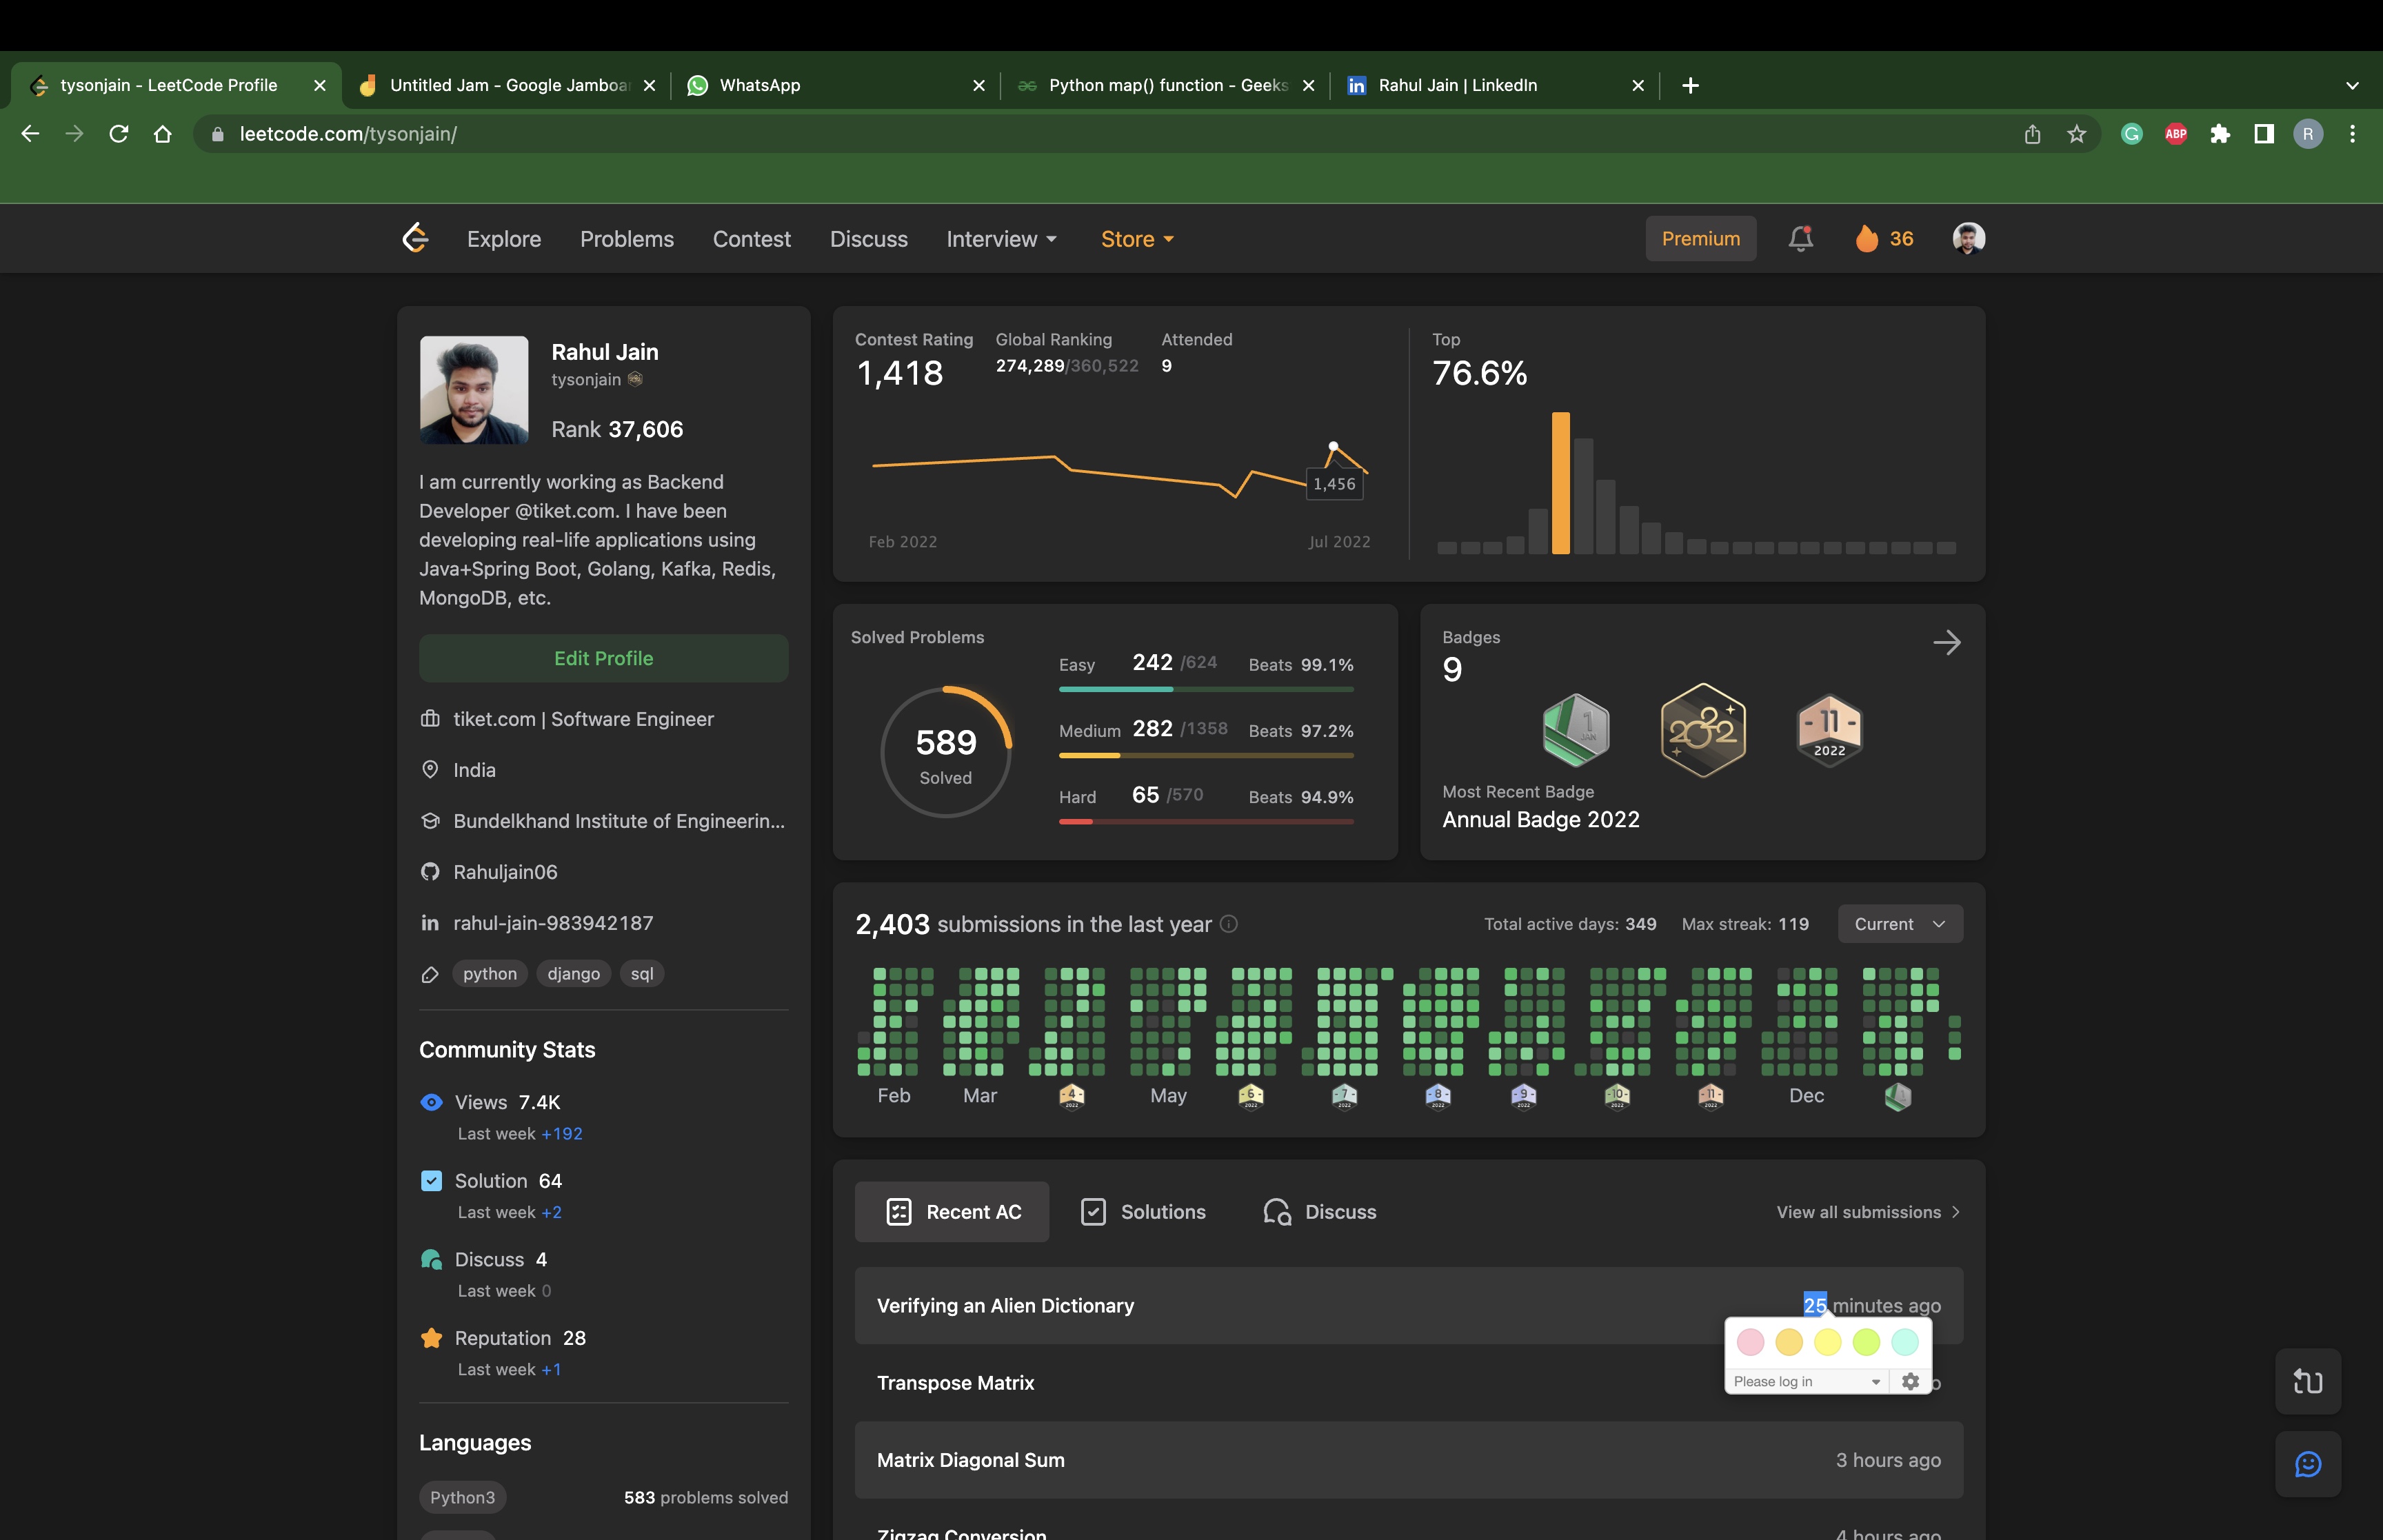Click the Premium button

coord(1700,239)
